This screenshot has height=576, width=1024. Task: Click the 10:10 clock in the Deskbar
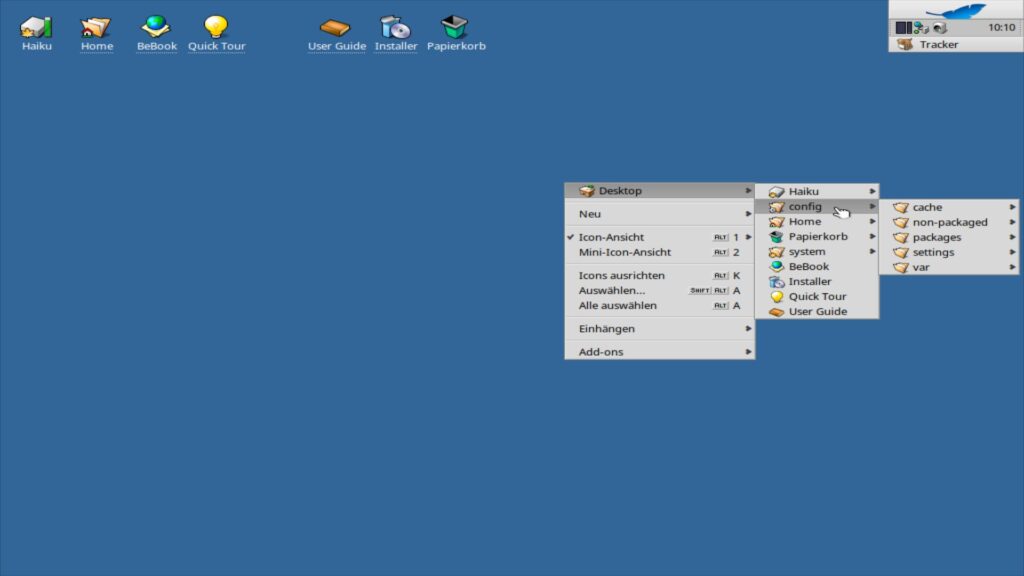tap(1001, 27)
